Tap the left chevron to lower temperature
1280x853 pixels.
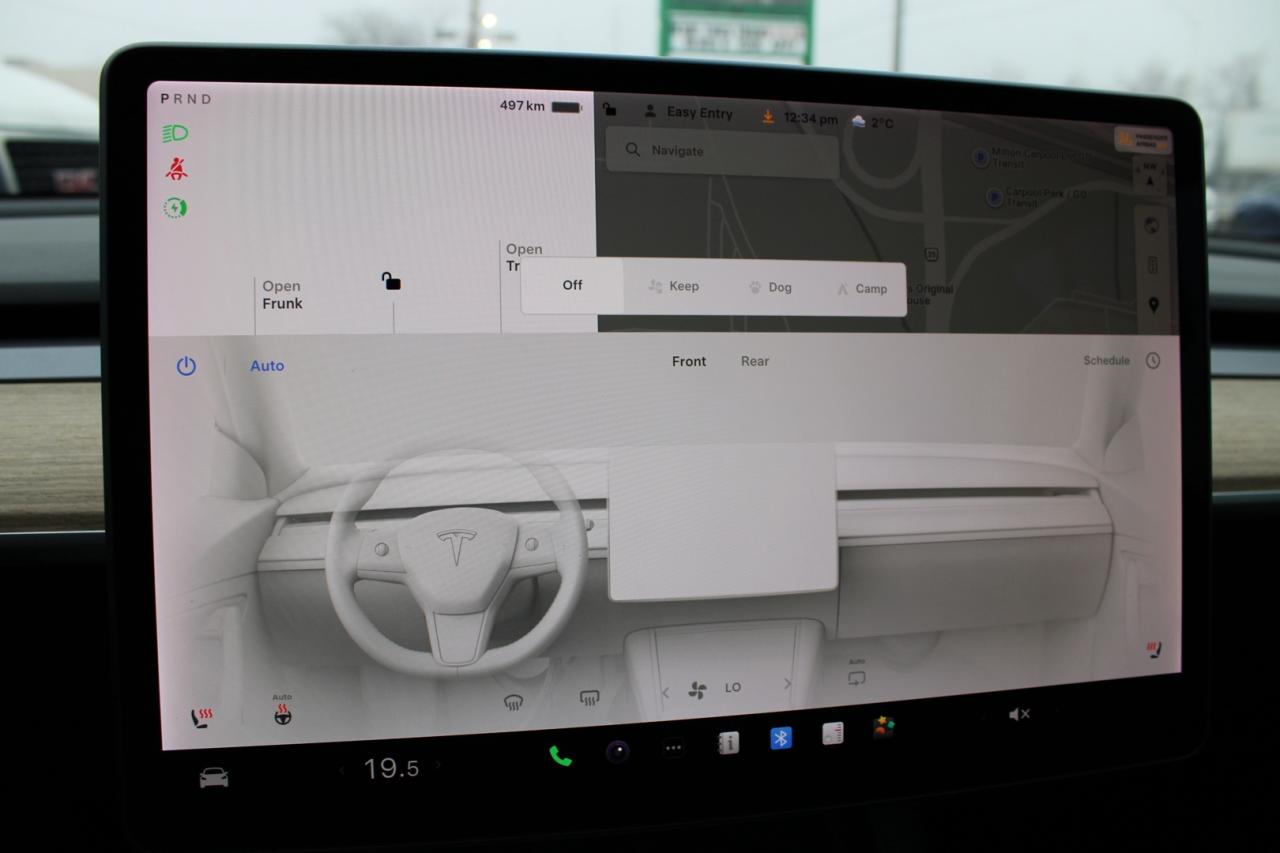tap(341, 768)
